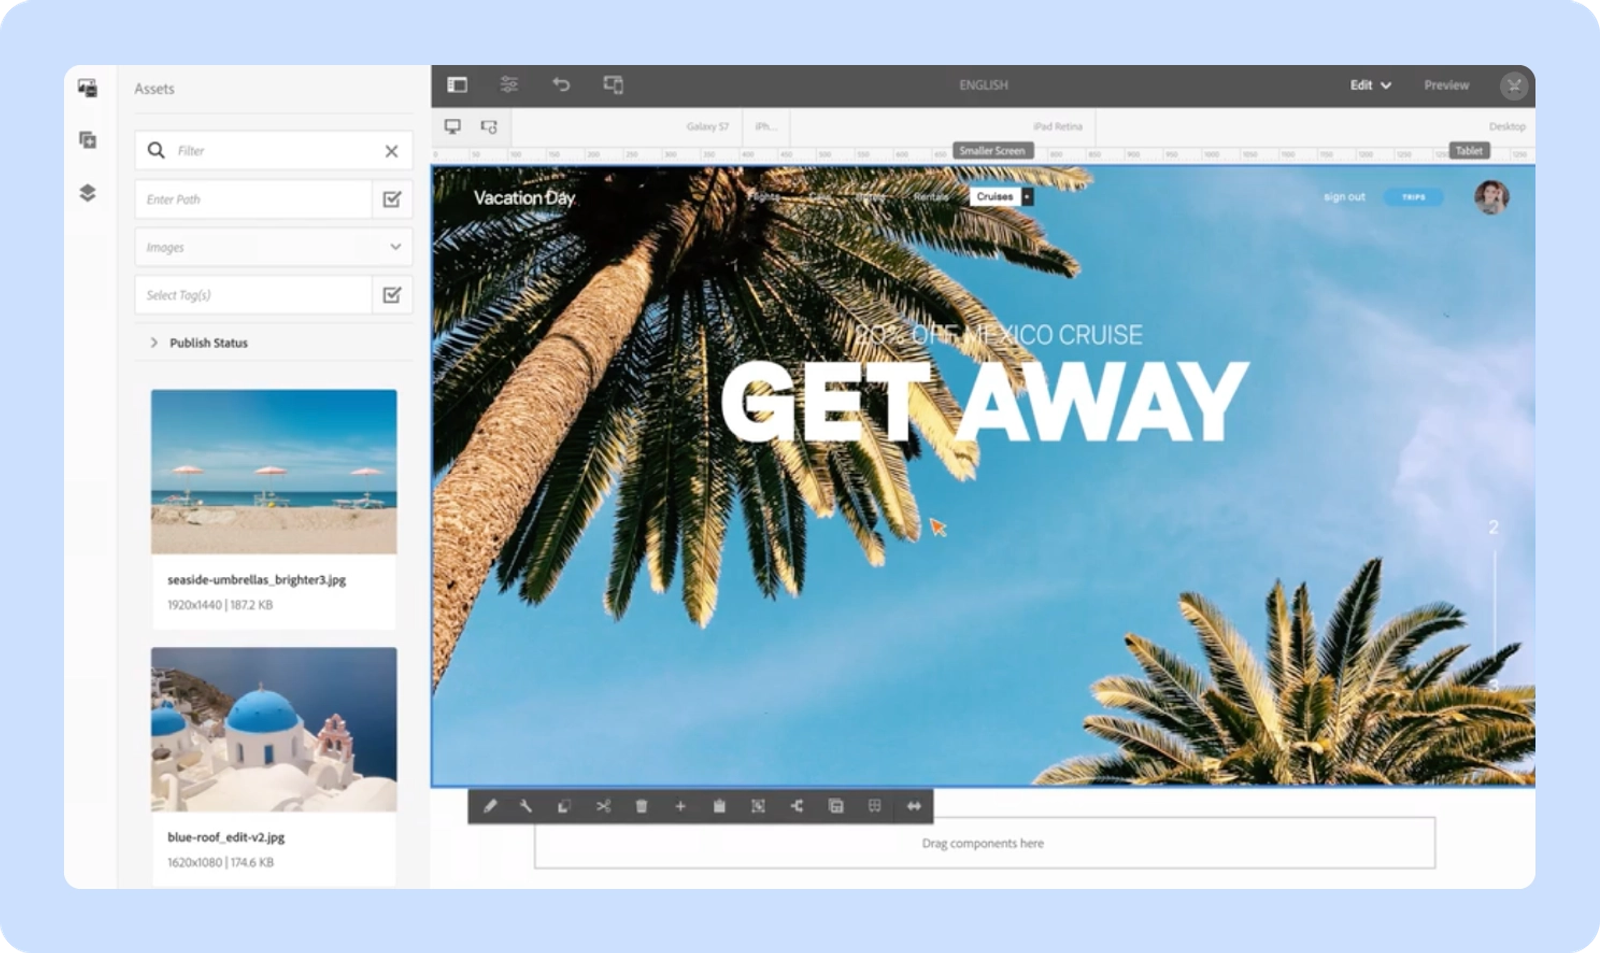Select the blue-roof_edit-v2.jpg thumbnail
1600x953 pixels.
point(274,729)
